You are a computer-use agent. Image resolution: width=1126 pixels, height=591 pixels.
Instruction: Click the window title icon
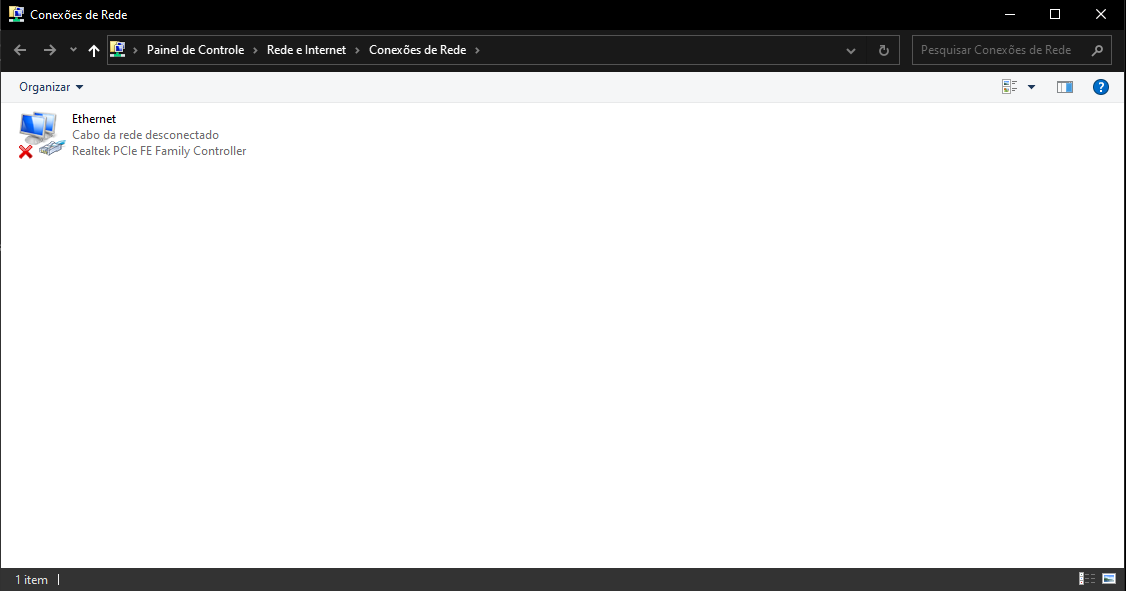(x=17, y=14)
